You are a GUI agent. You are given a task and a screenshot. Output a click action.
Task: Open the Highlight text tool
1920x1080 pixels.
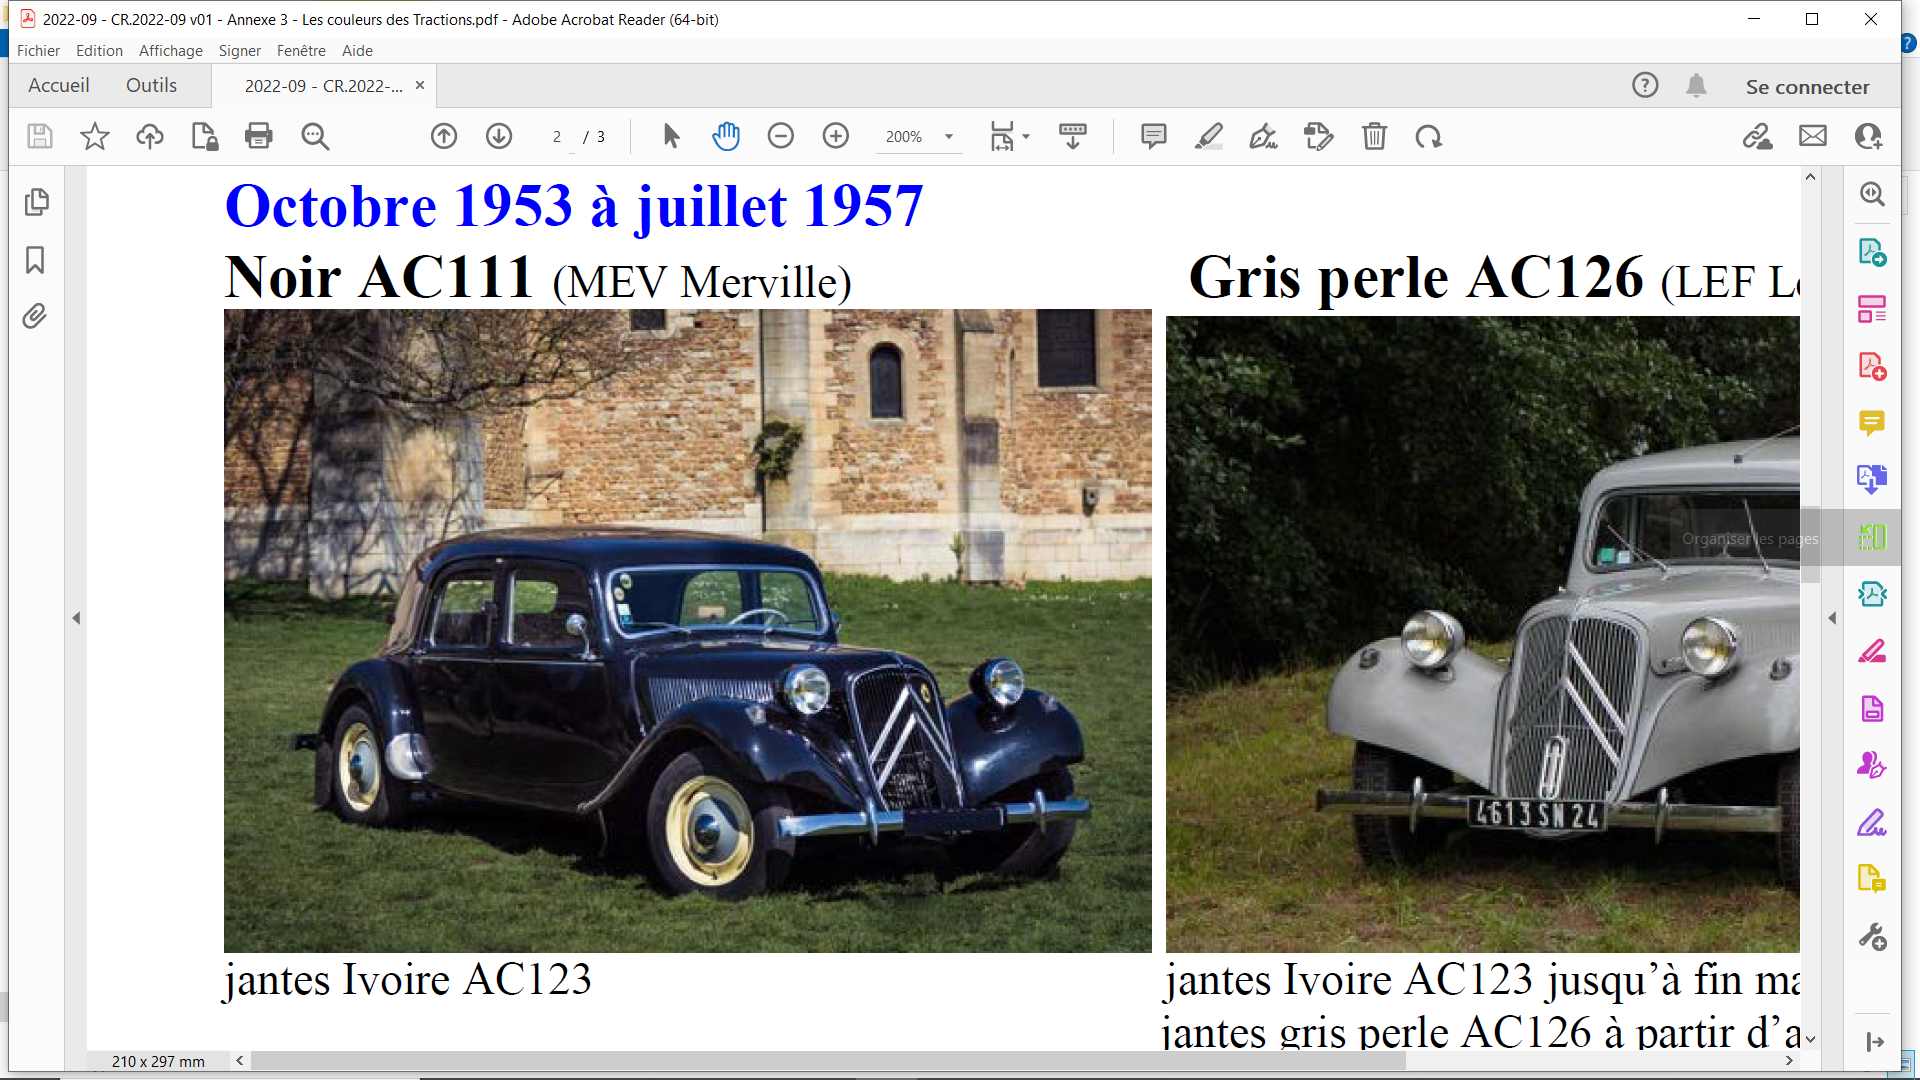tap(1208, 136)
